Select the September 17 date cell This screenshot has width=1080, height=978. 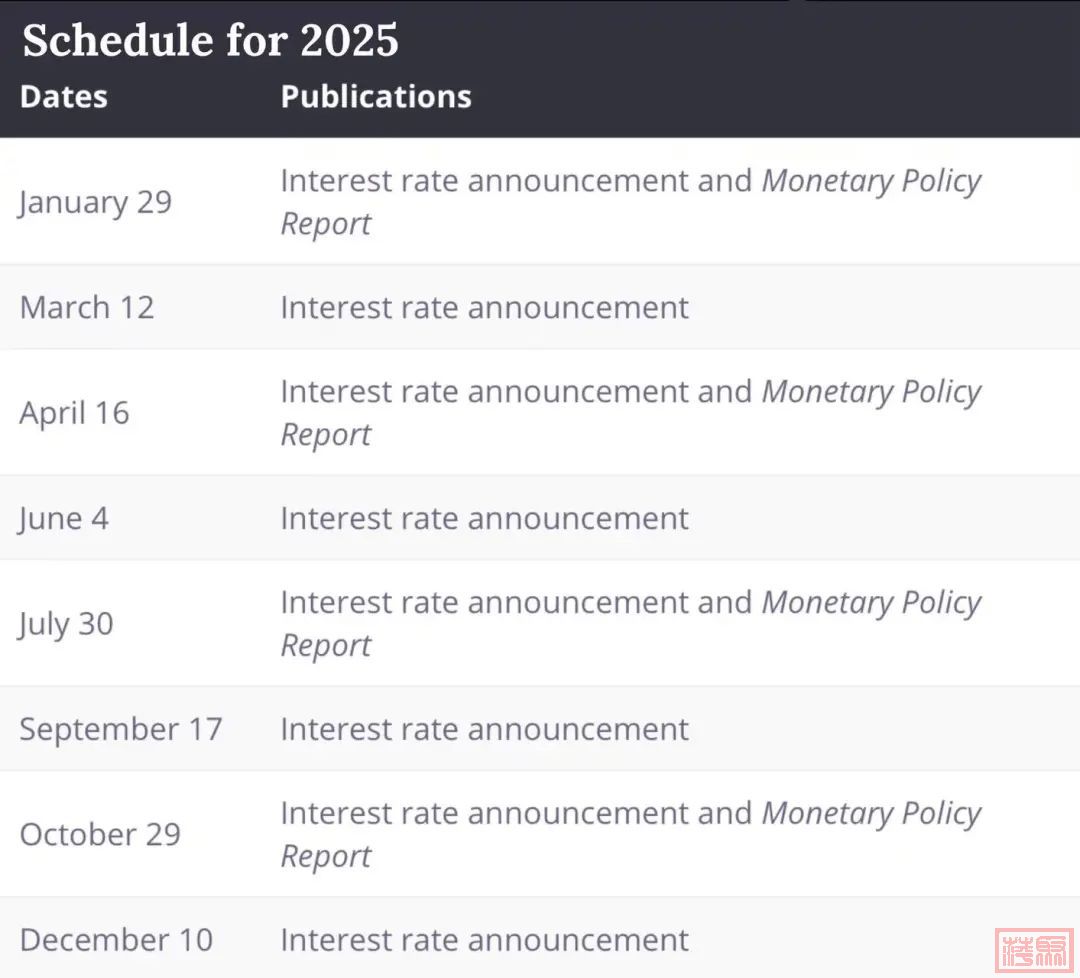pyautogui.click(x=120, y=729)
